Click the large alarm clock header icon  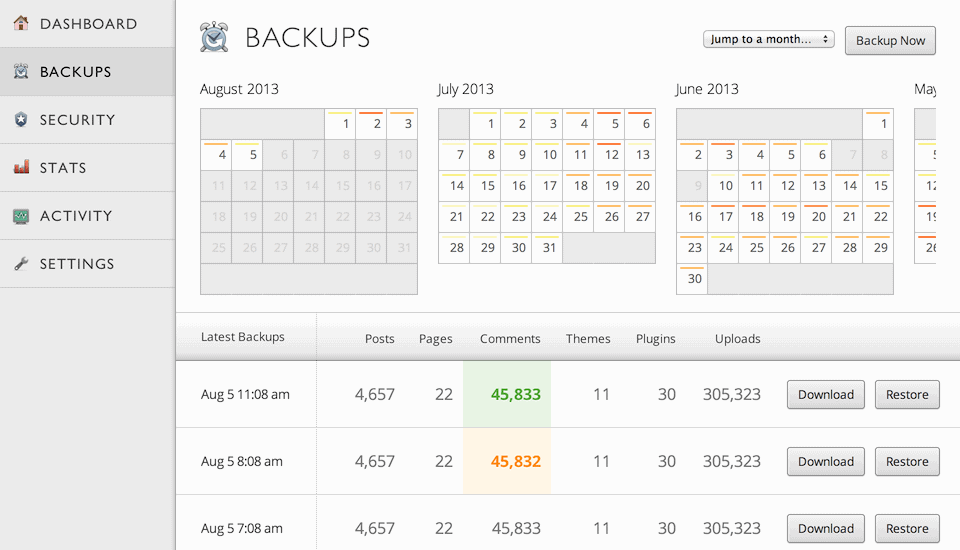pos(214,38)
